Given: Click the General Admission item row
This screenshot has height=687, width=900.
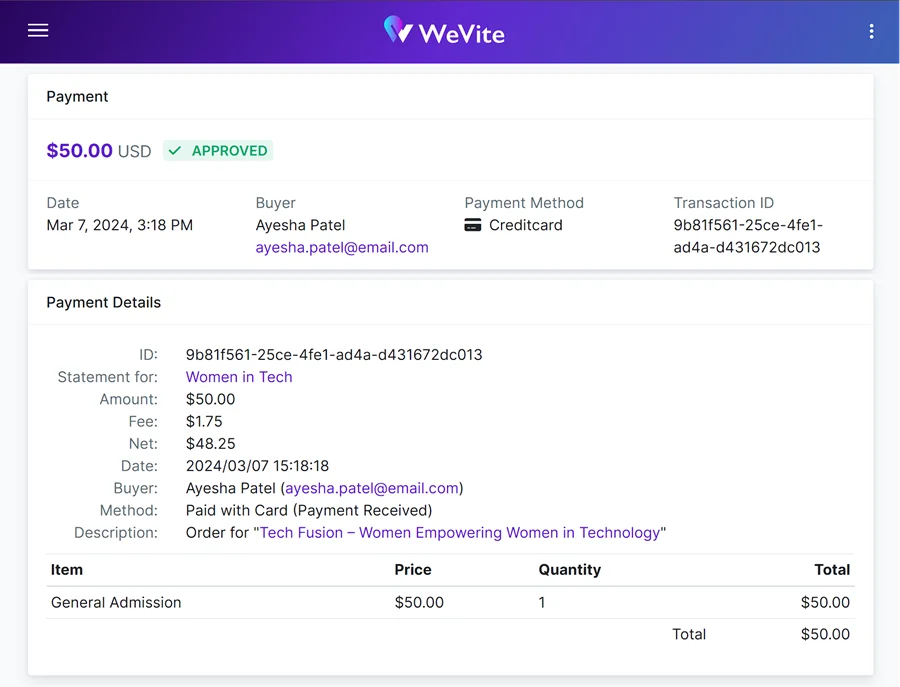Looking at the screenshot, I should click(116, 602).
